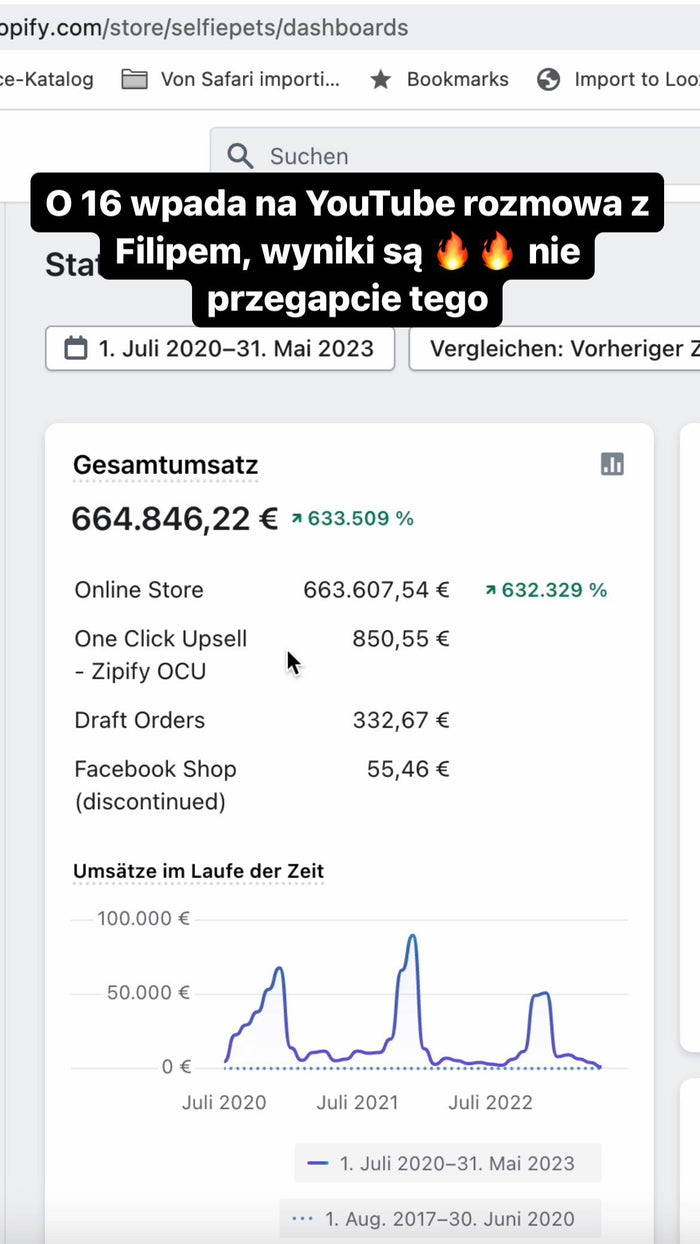Open the Gesamtumsatz heading link

click(165, 465)
